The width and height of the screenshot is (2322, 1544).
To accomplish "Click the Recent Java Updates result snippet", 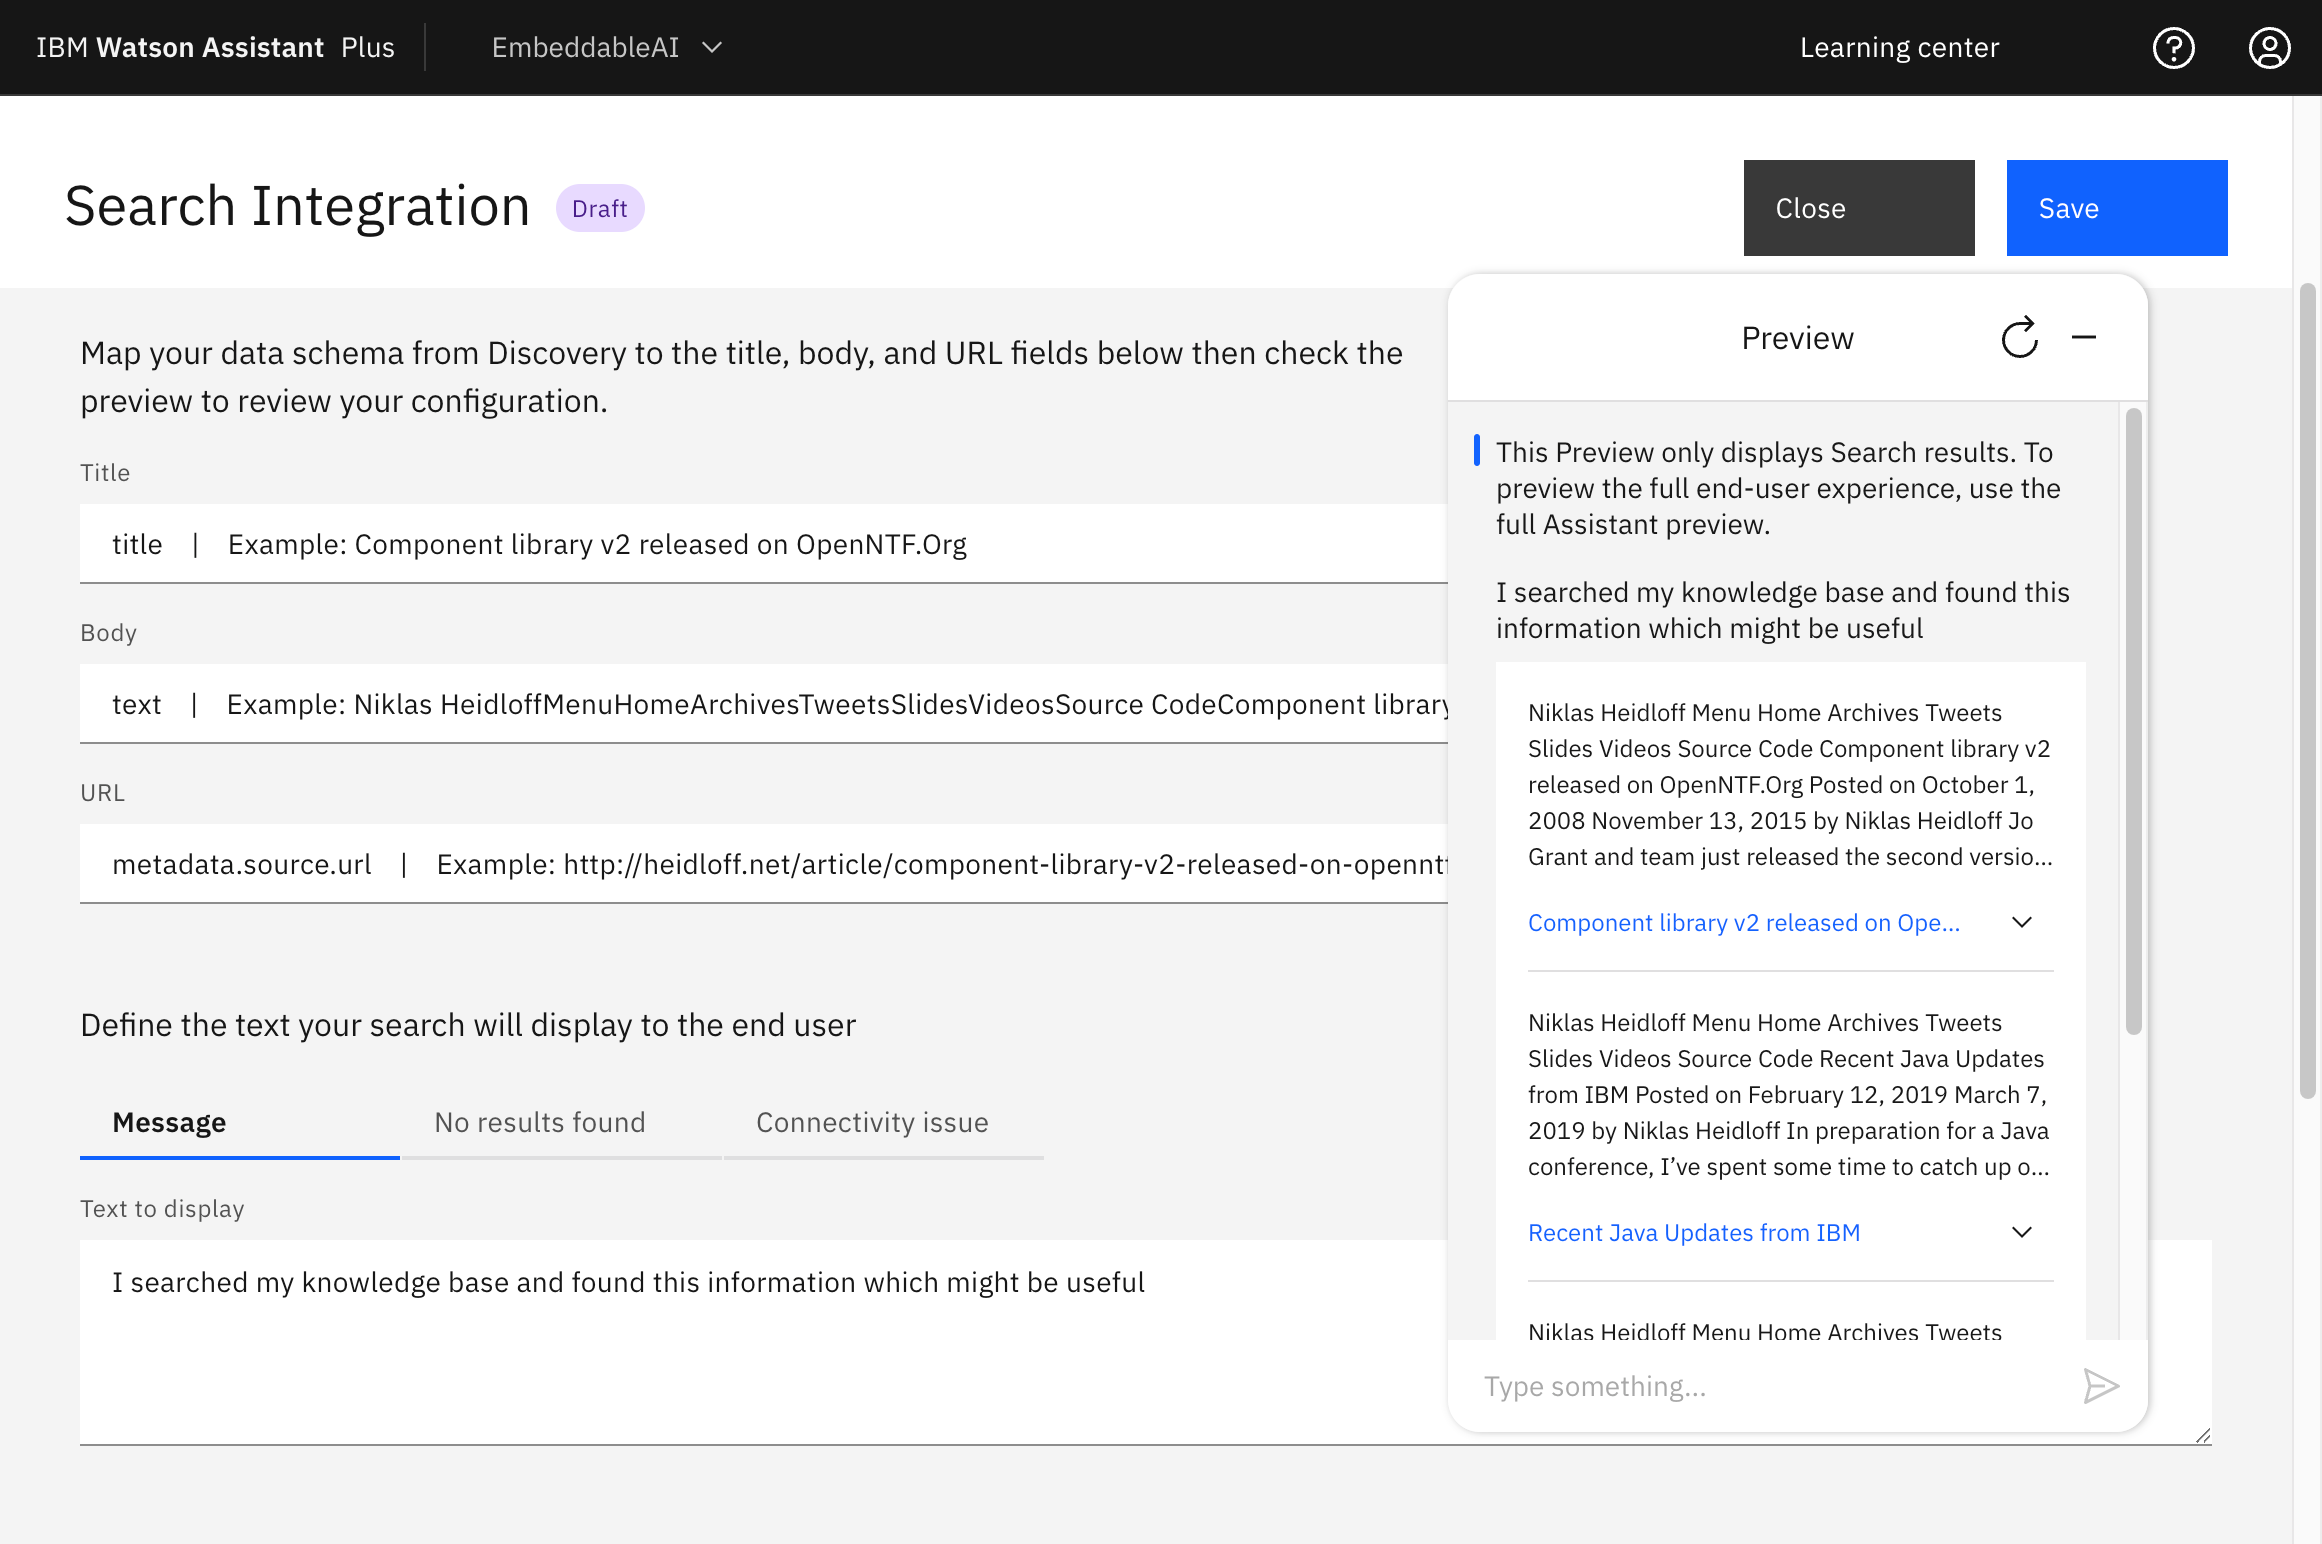I will tap(1790, 1094).
